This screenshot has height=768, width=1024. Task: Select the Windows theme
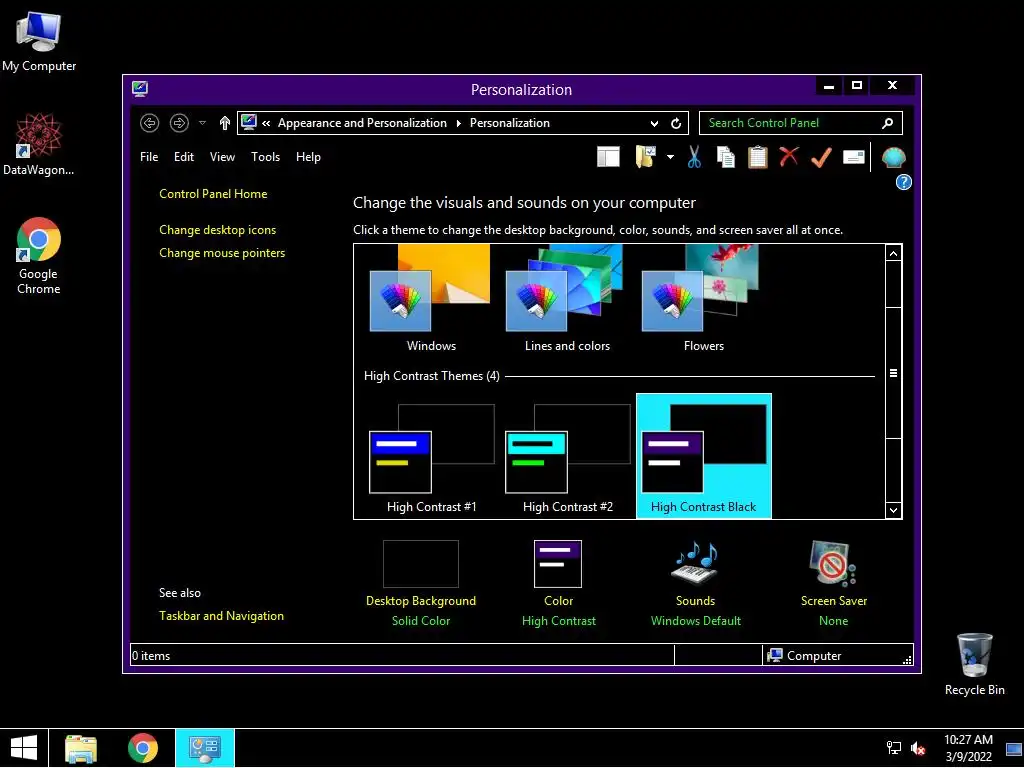tap(430, 300)
